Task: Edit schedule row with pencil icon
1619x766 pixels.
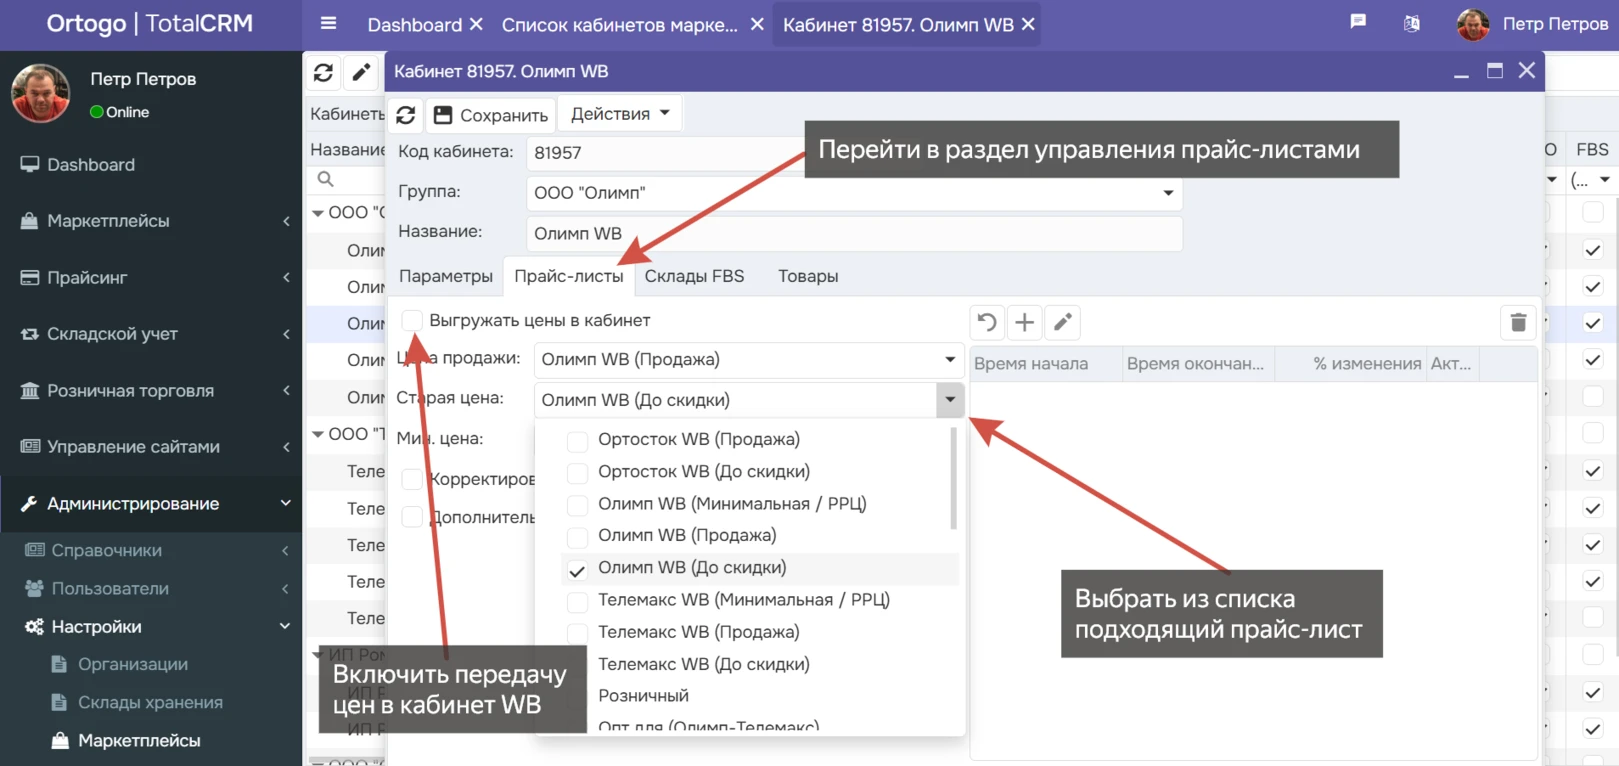Action: coord(1062,322)
